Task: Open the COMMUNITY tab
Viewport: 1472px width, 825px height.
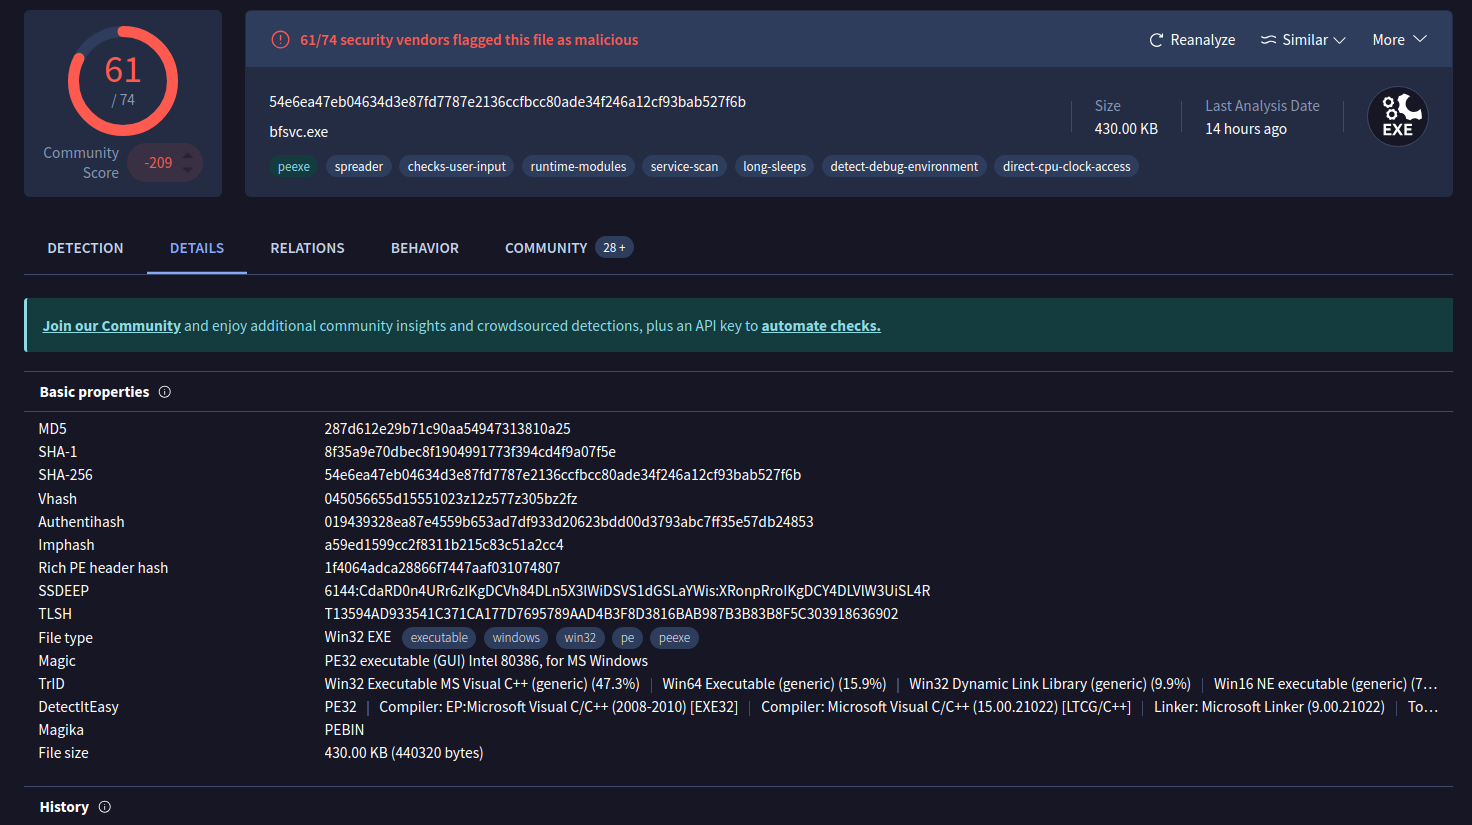Action: [x=546, y=248]
